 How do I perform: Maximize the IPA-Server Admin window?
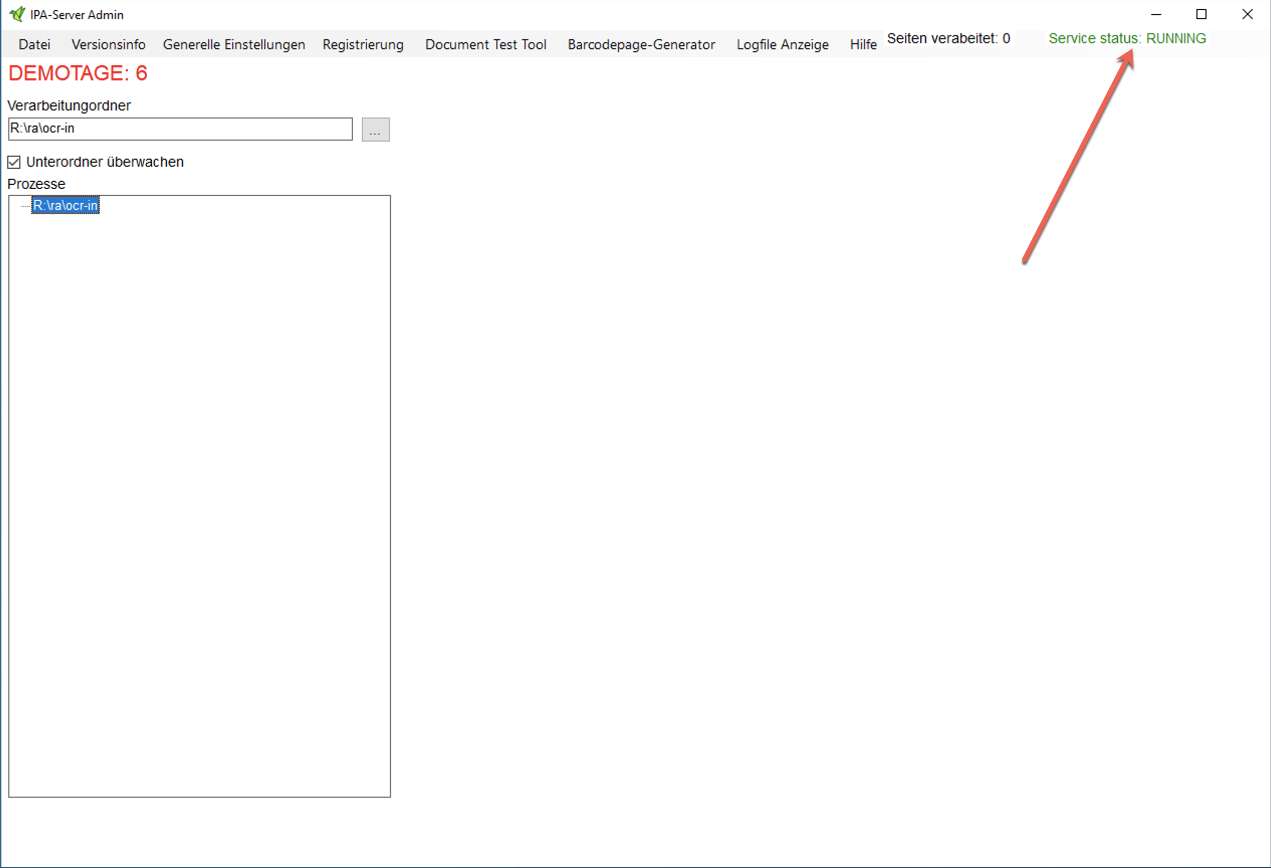tap(1202, 14)
